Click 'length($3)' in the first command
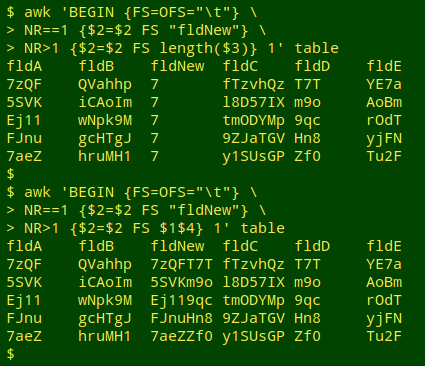This screenshot has height=366, width=425. tap(204, 48)
